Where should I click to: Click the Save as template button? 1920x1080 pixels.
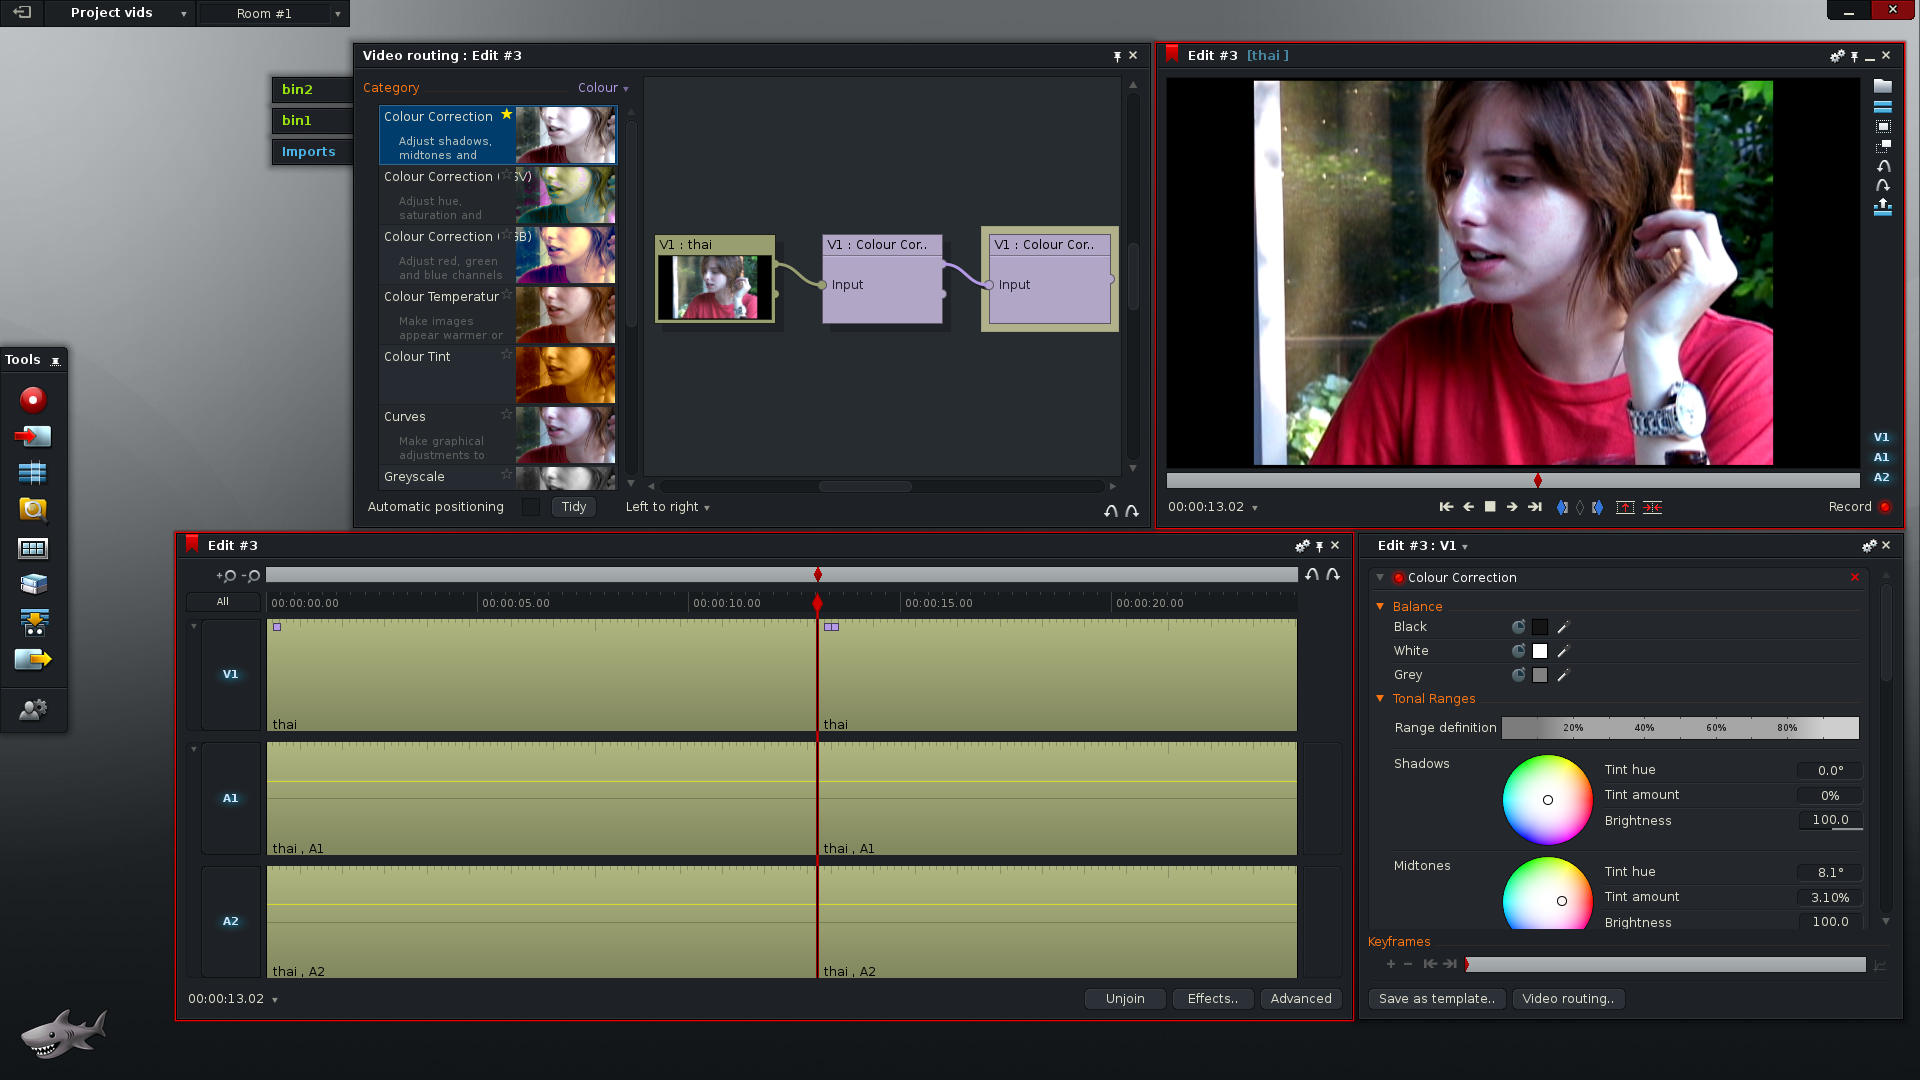[x=1436, y=999]
